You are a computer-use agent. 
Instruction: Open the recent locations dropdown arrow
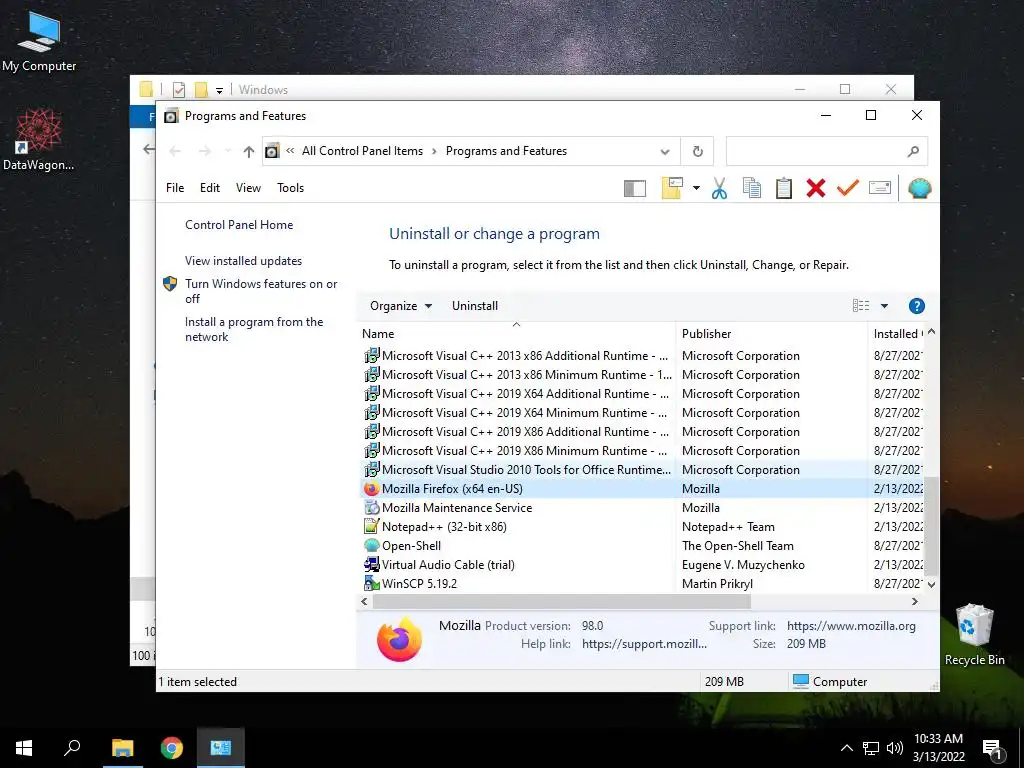coord(227,152)
